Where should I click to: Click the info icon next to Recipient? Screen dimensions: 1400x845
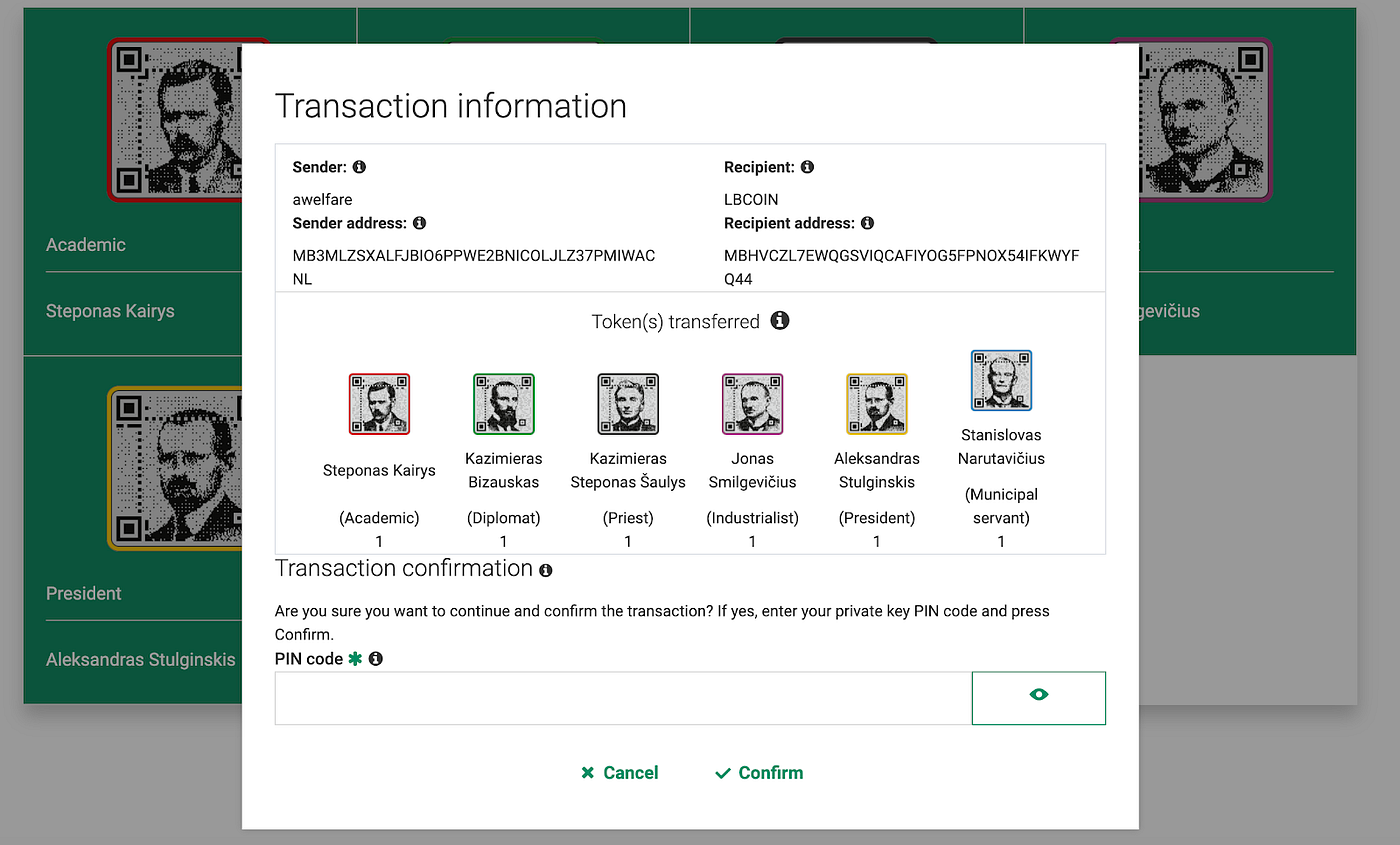tap(807, 167)
